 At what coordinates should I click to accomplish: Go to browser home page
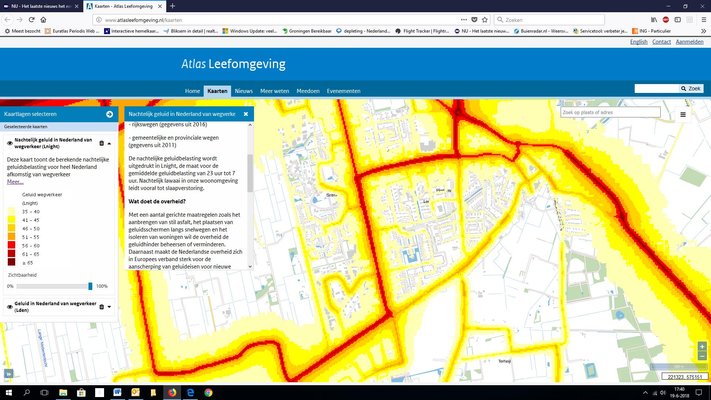44,20
